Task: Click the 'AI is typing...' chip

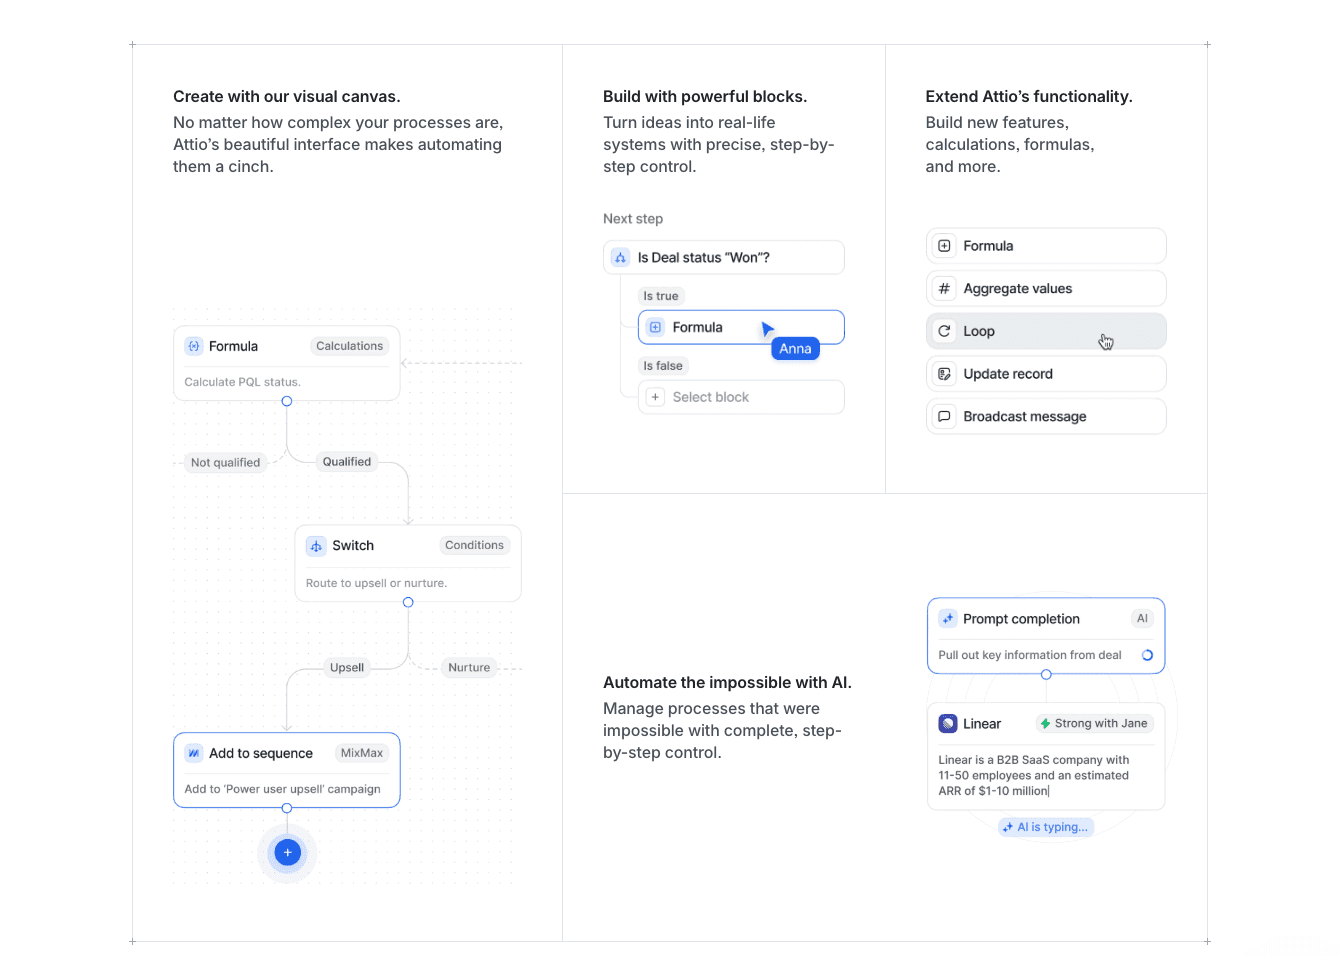Action: (x=1045, y=827)
